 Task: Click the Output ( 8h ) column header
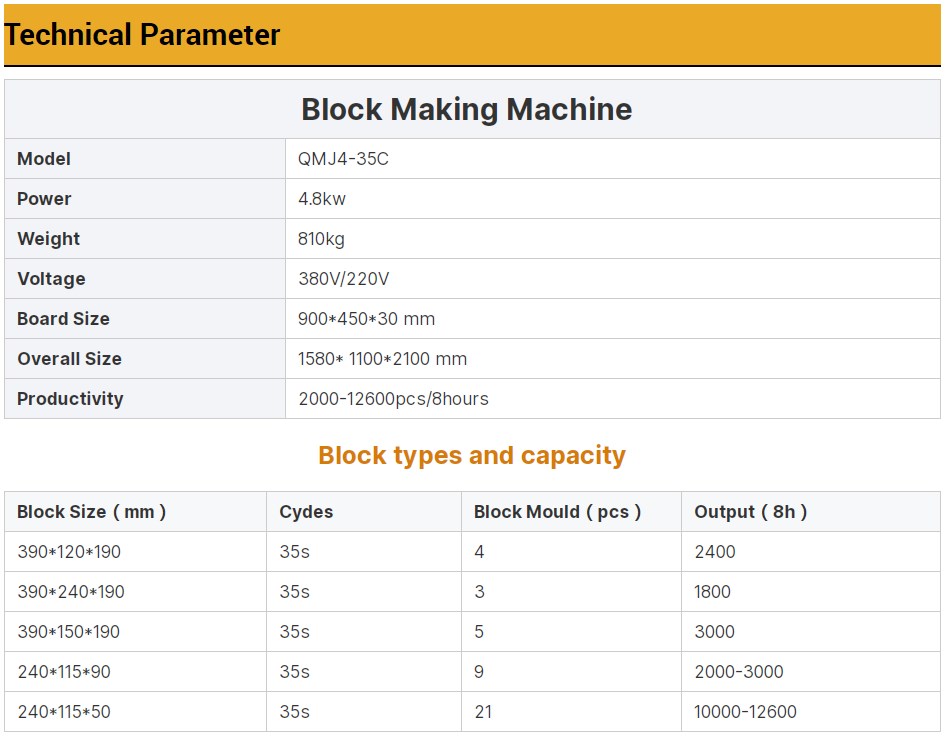pos(750,512)
